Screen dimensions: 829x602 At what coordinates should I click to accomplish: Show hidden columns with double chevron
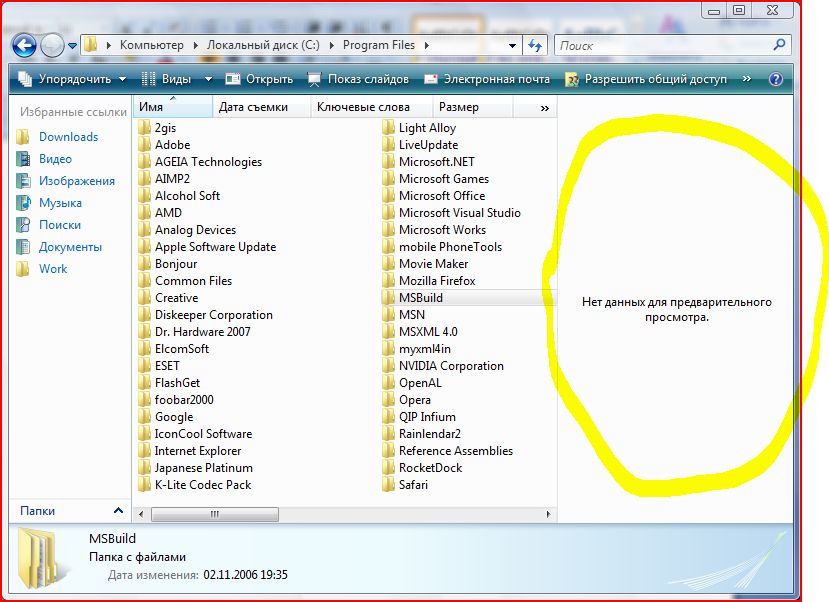click(545, 107)
